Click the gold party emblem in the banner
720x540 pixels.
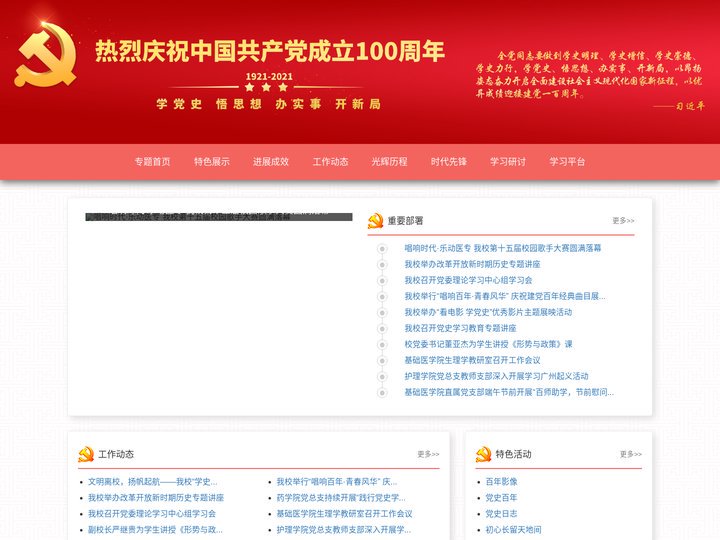(x=45, y=55)
